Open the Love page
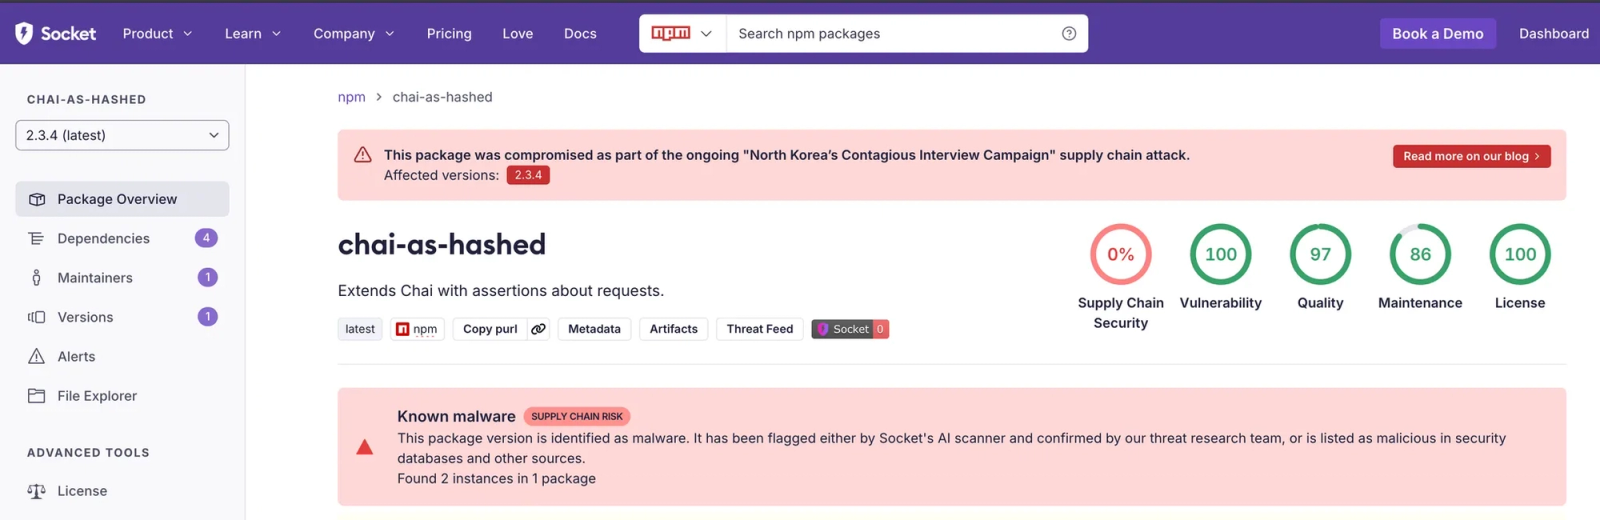Image resolution: width=1600 pixels, height=520 pixels. point(517,33)
